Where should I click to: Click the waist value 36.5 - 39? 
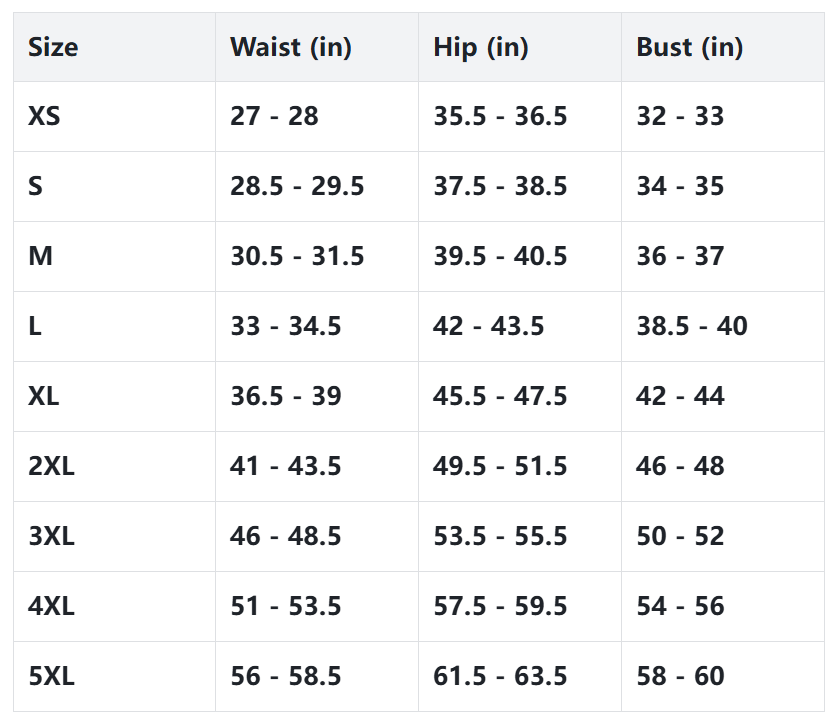[286, 397]
